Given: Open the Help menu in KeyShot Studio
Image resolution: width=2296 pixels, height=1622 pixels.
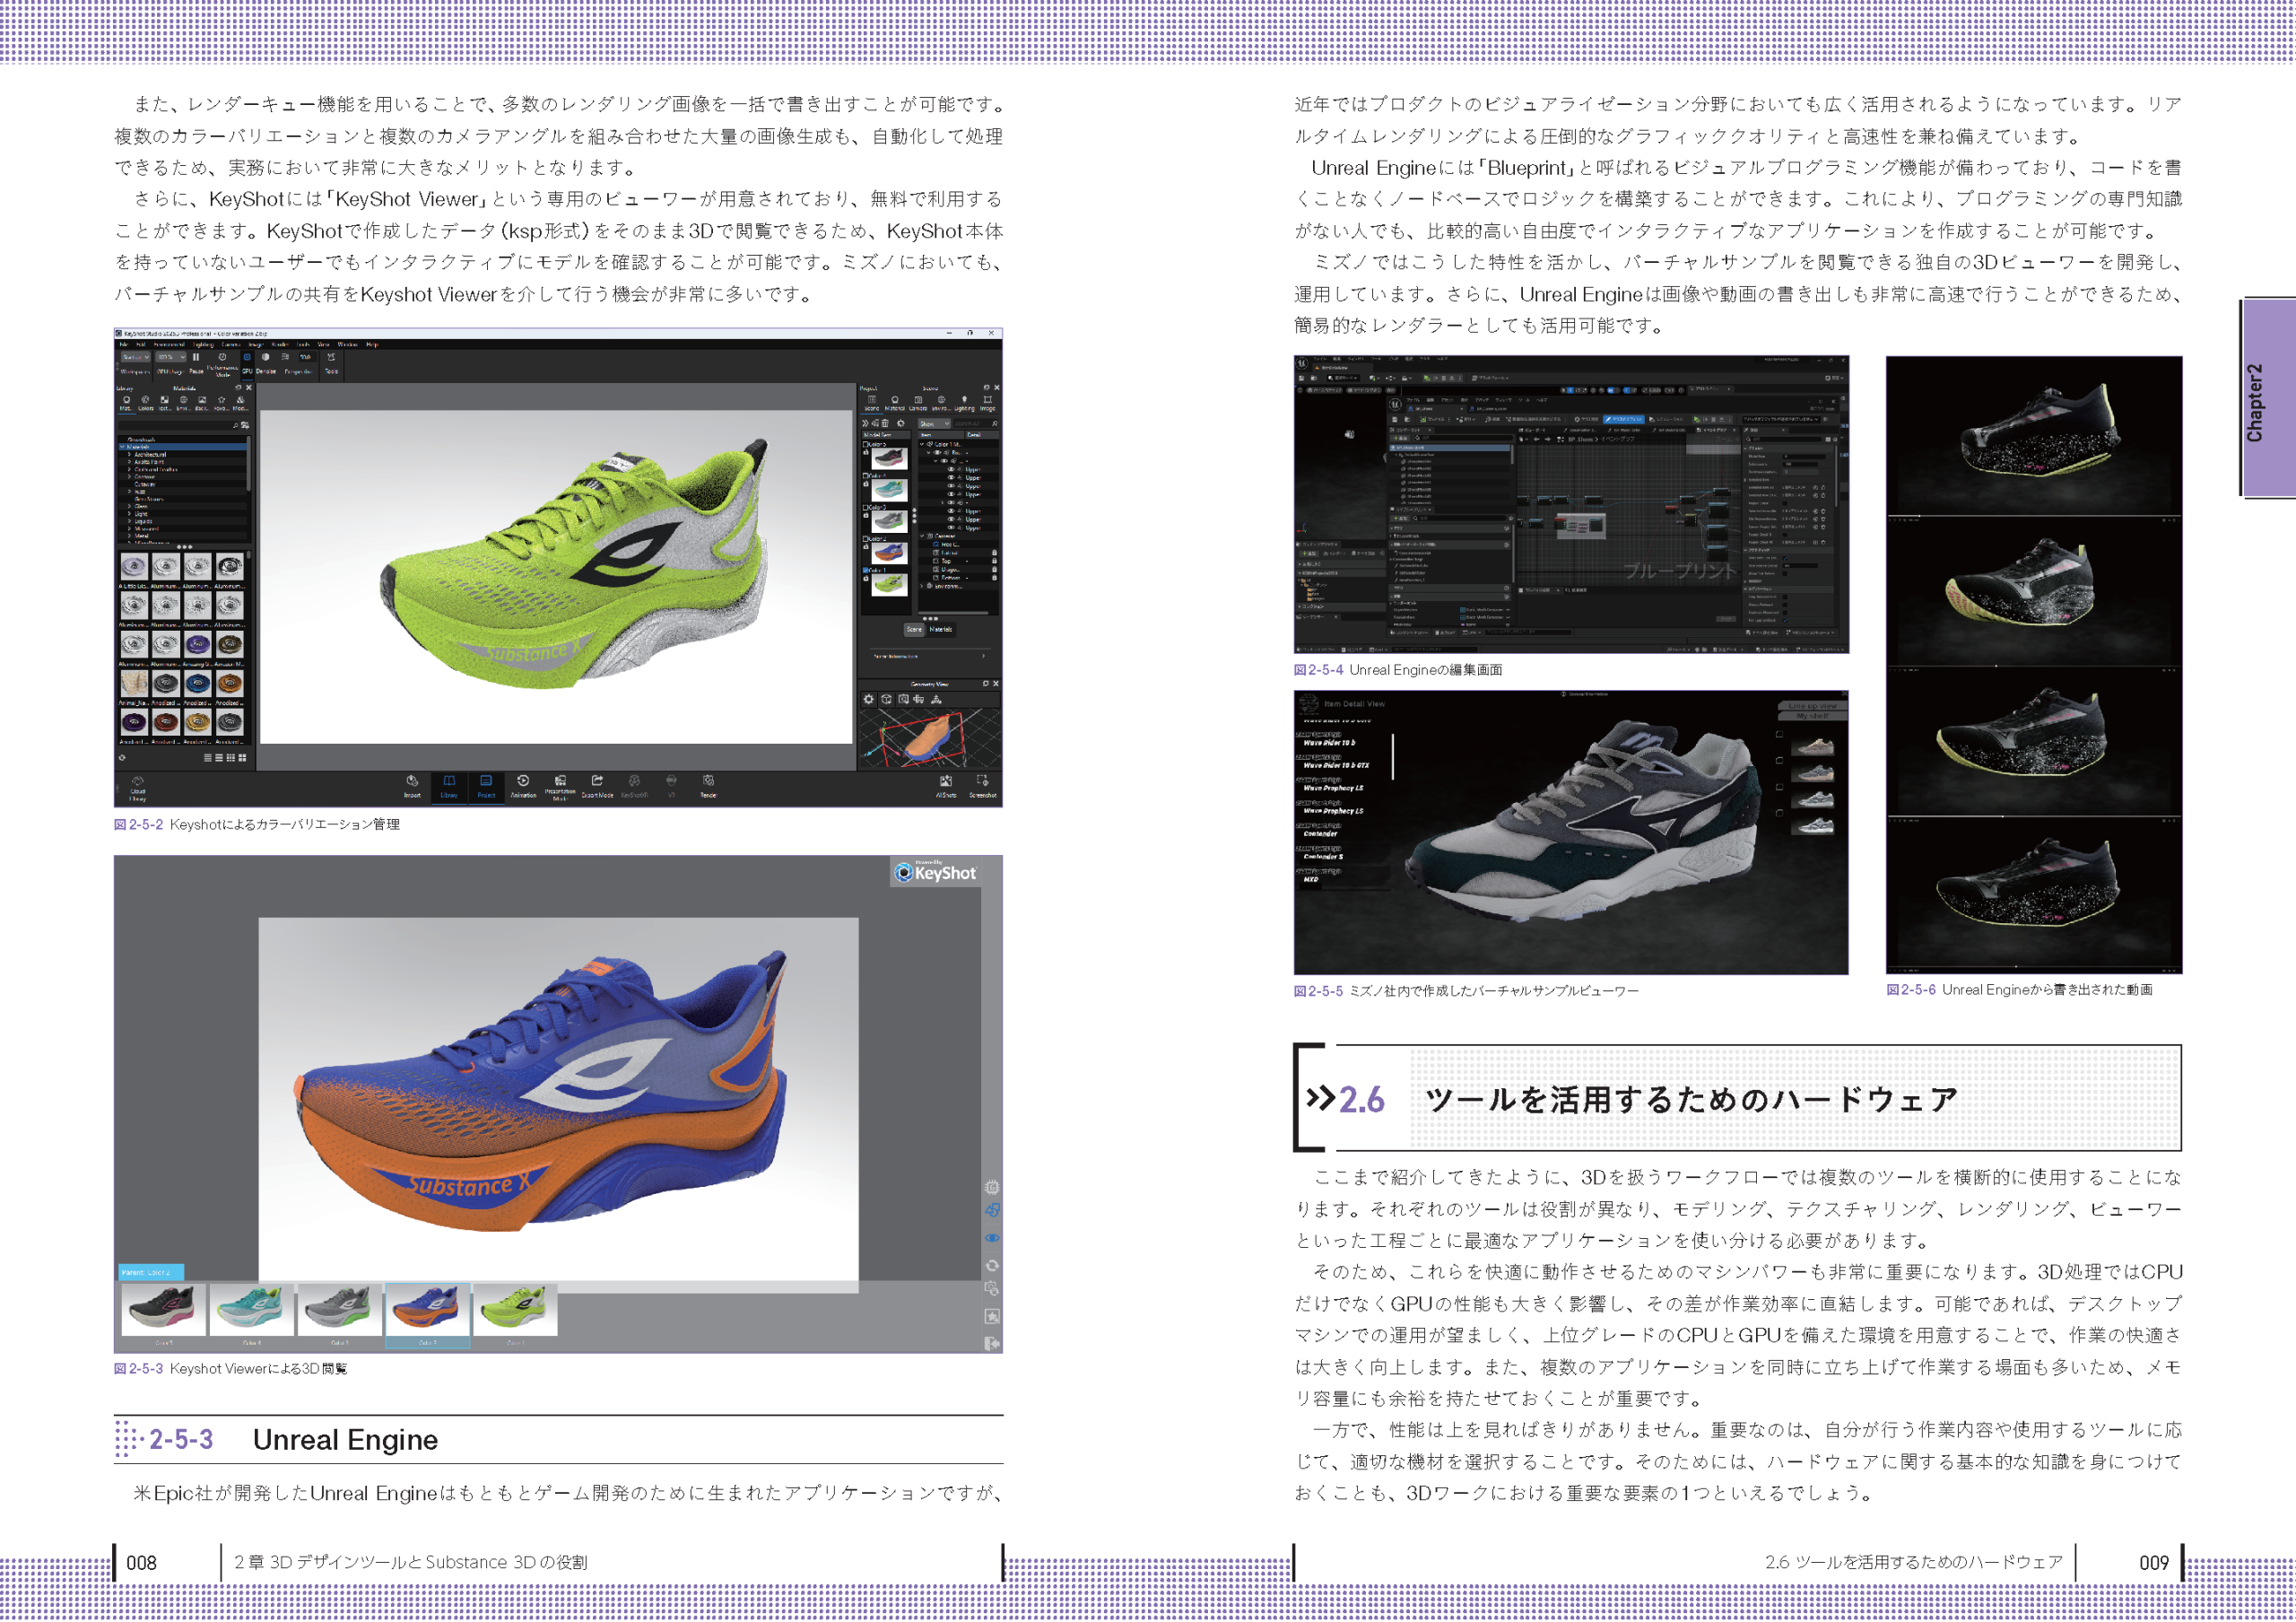Looking at the screenshot, I should (372, 344).
